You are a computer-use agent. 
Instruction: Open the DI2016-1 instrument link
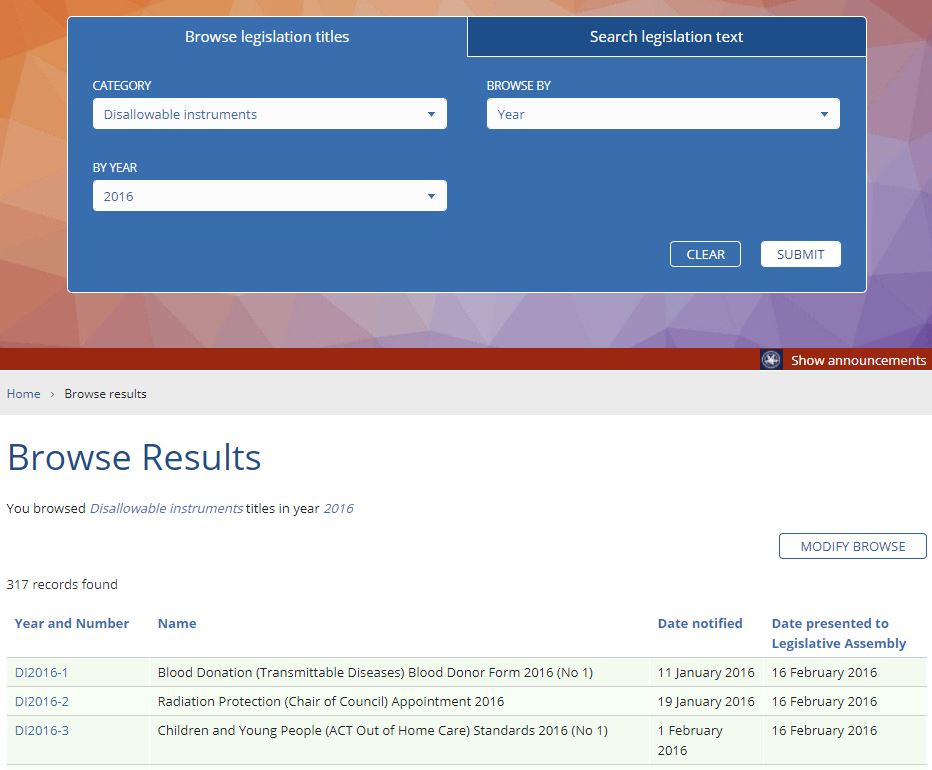tap(41, 672)
